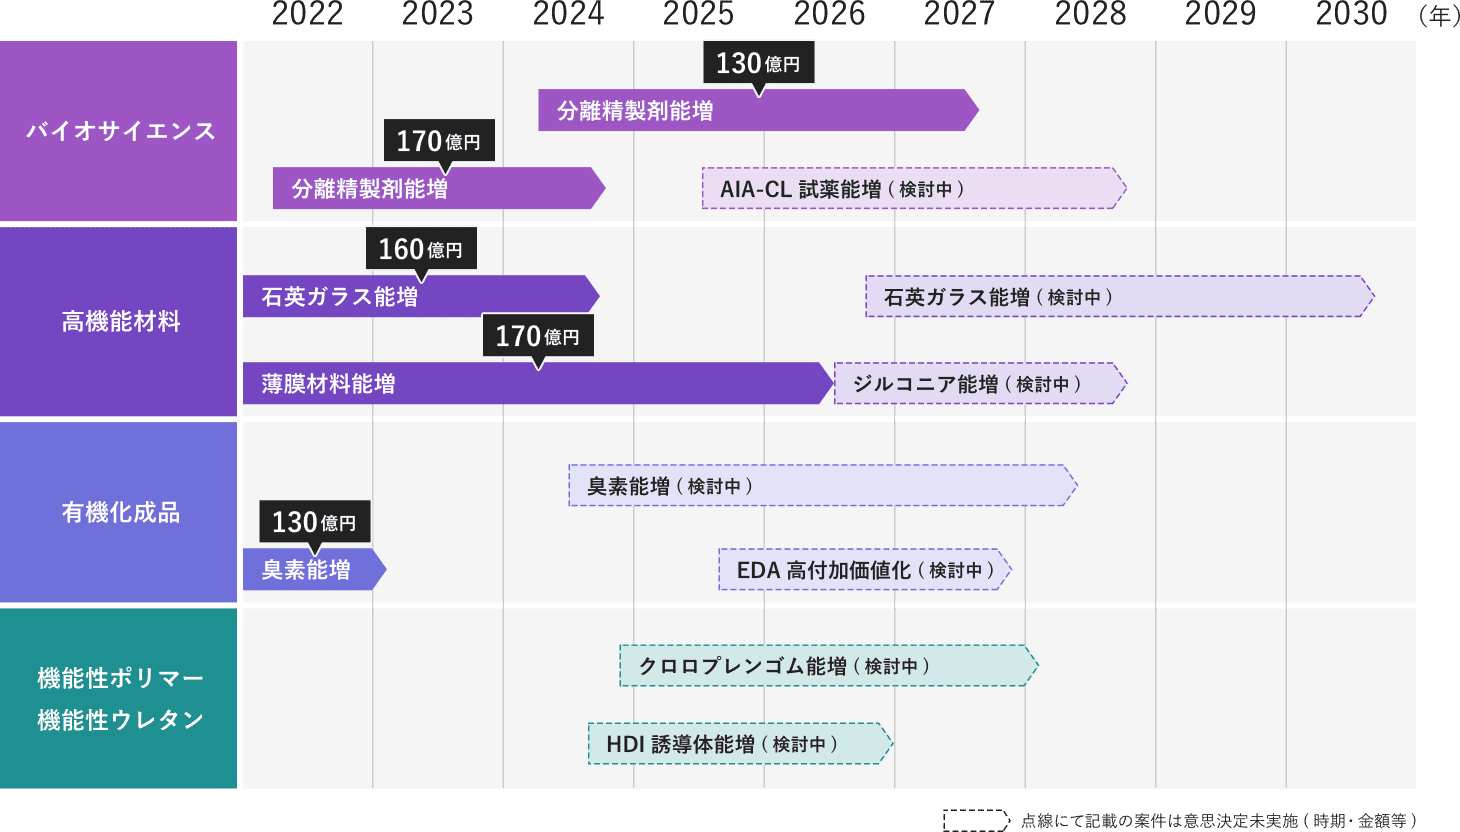
Task: Click the 160億円 callout above 石英ガラス能増
Action: click(x=421, y=249)
